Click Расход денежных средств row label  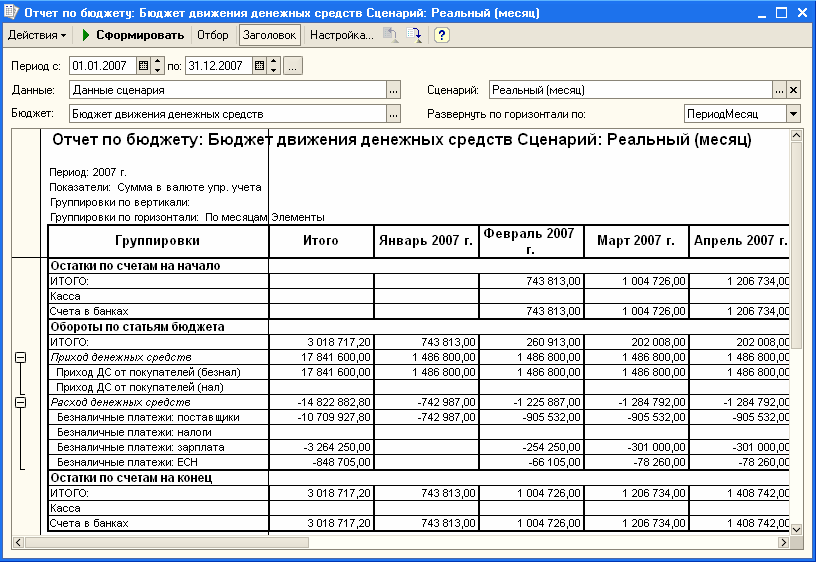[120, 402]
